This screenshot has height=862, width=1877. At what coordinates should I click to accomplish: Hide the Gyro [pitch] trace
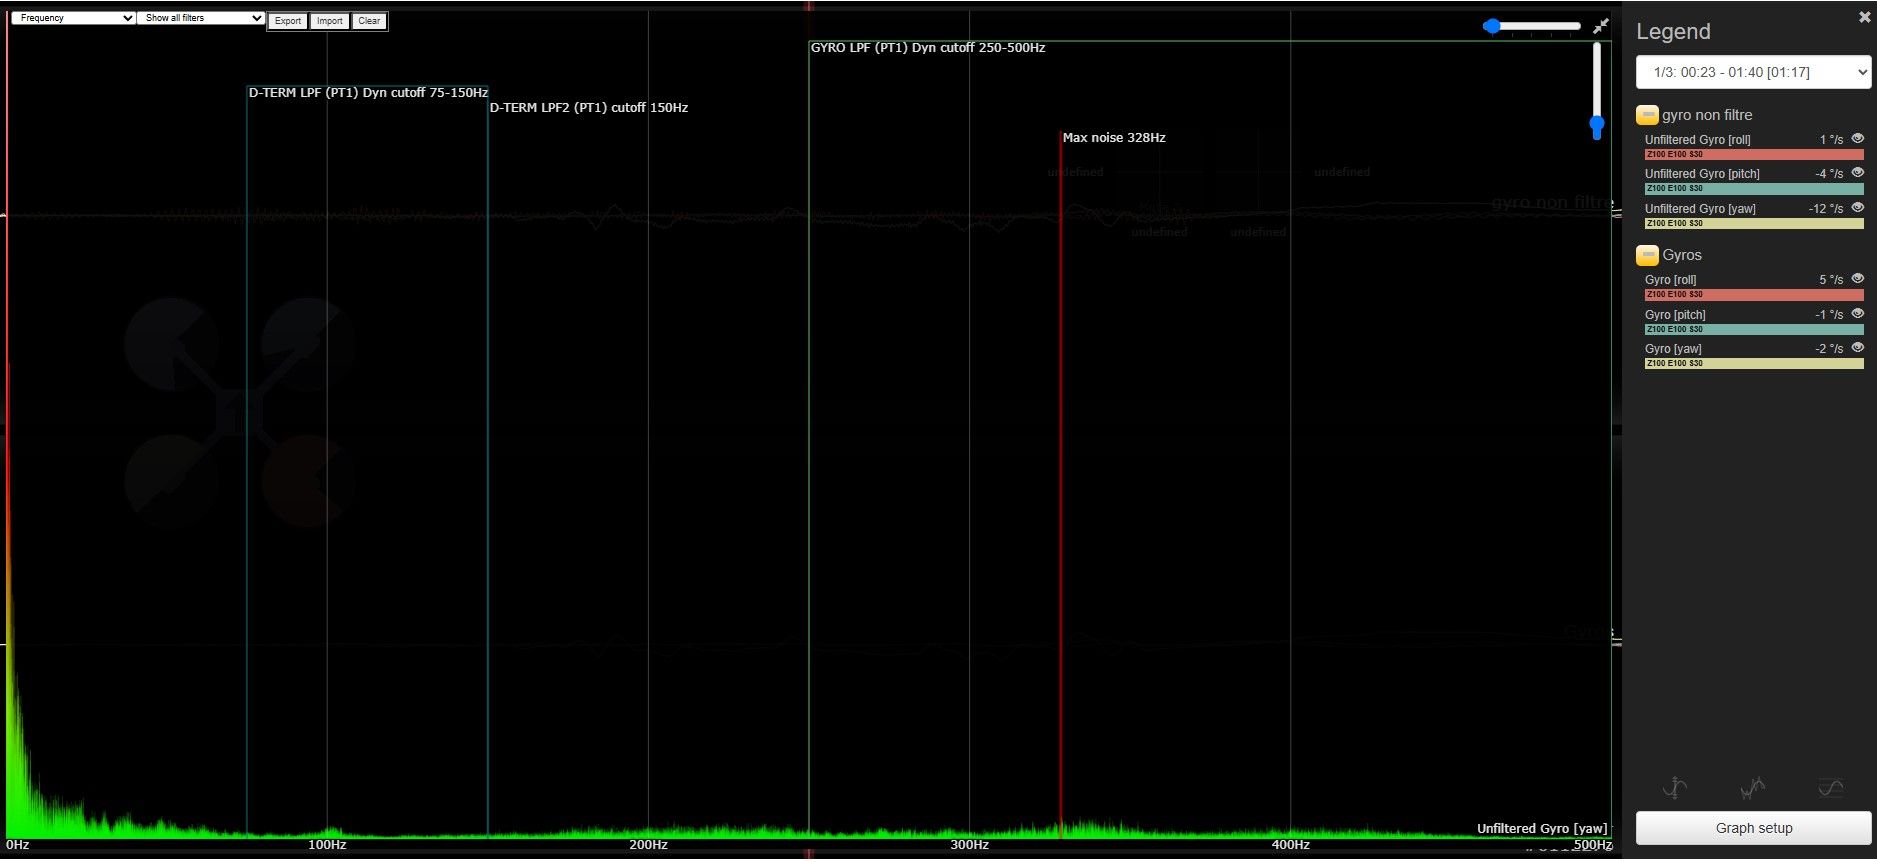[x=1857, y=314]
